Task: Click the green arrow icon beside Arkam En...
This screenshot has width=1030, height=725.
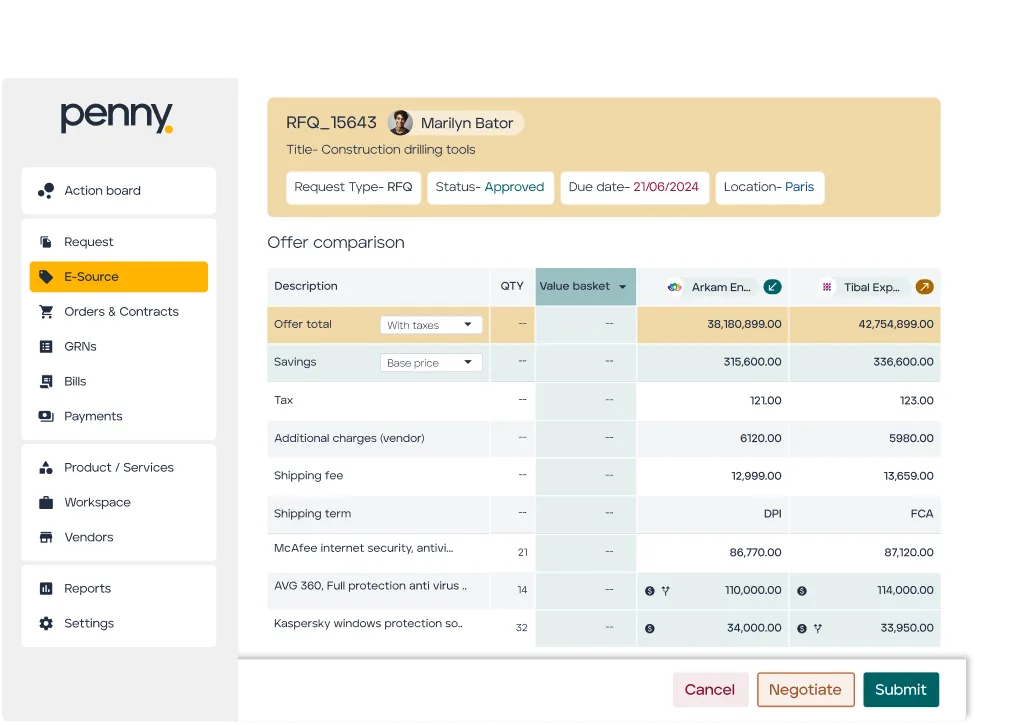Action: point(772,286)
